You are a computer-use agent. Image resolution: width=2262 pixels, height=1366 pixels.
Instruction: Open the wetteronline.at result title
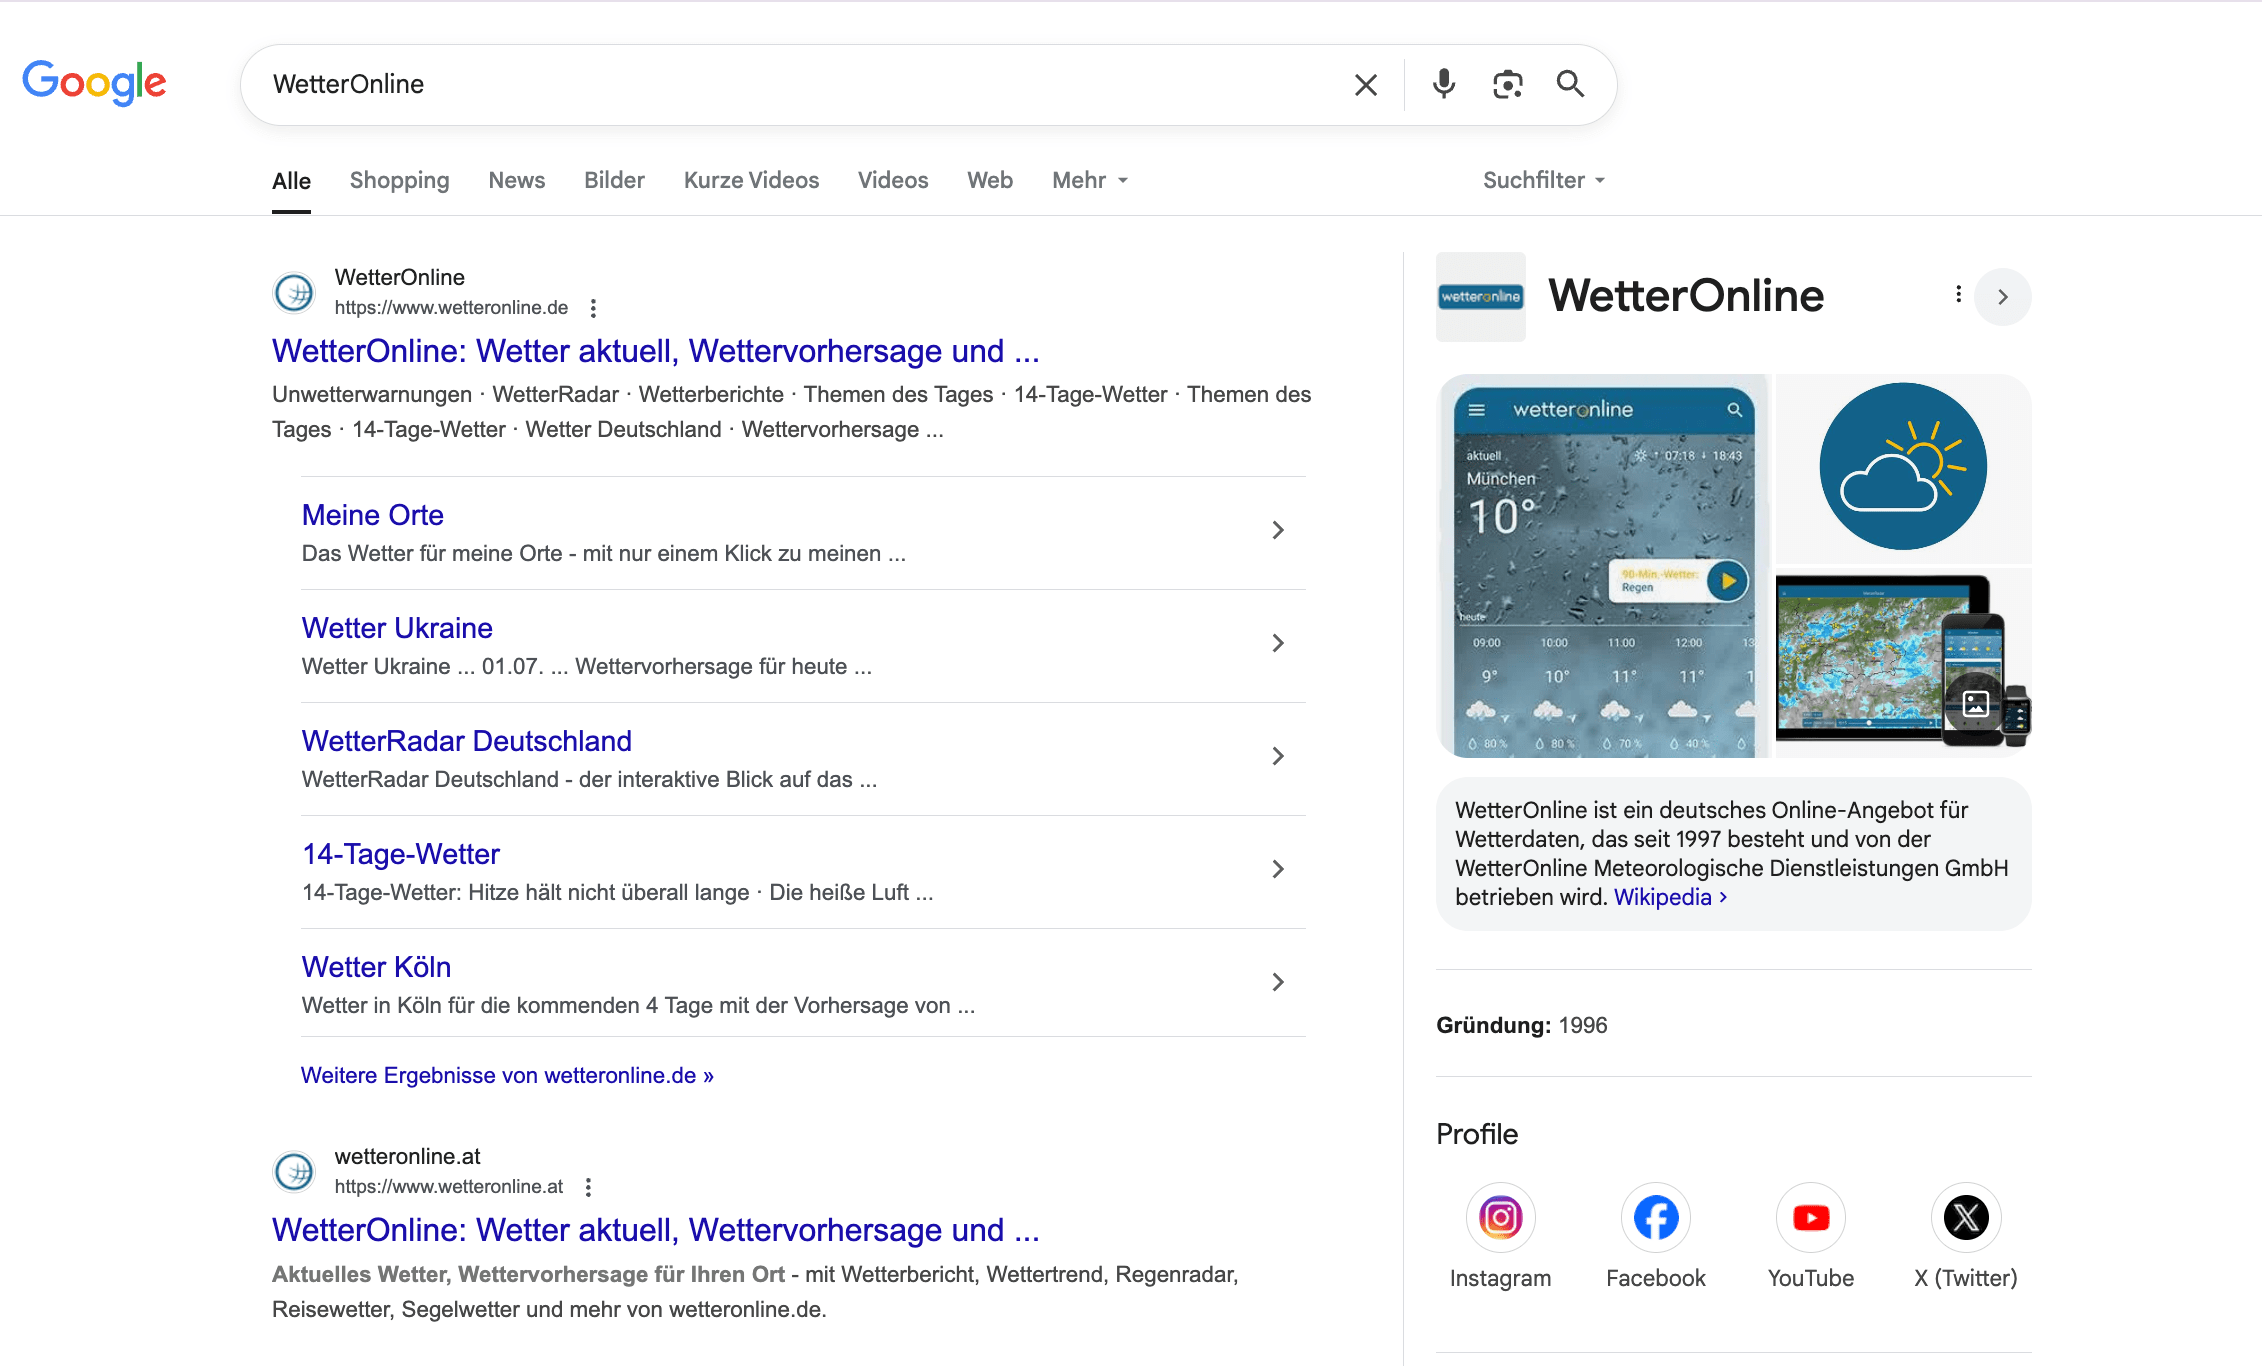[x=656, y=1230]
